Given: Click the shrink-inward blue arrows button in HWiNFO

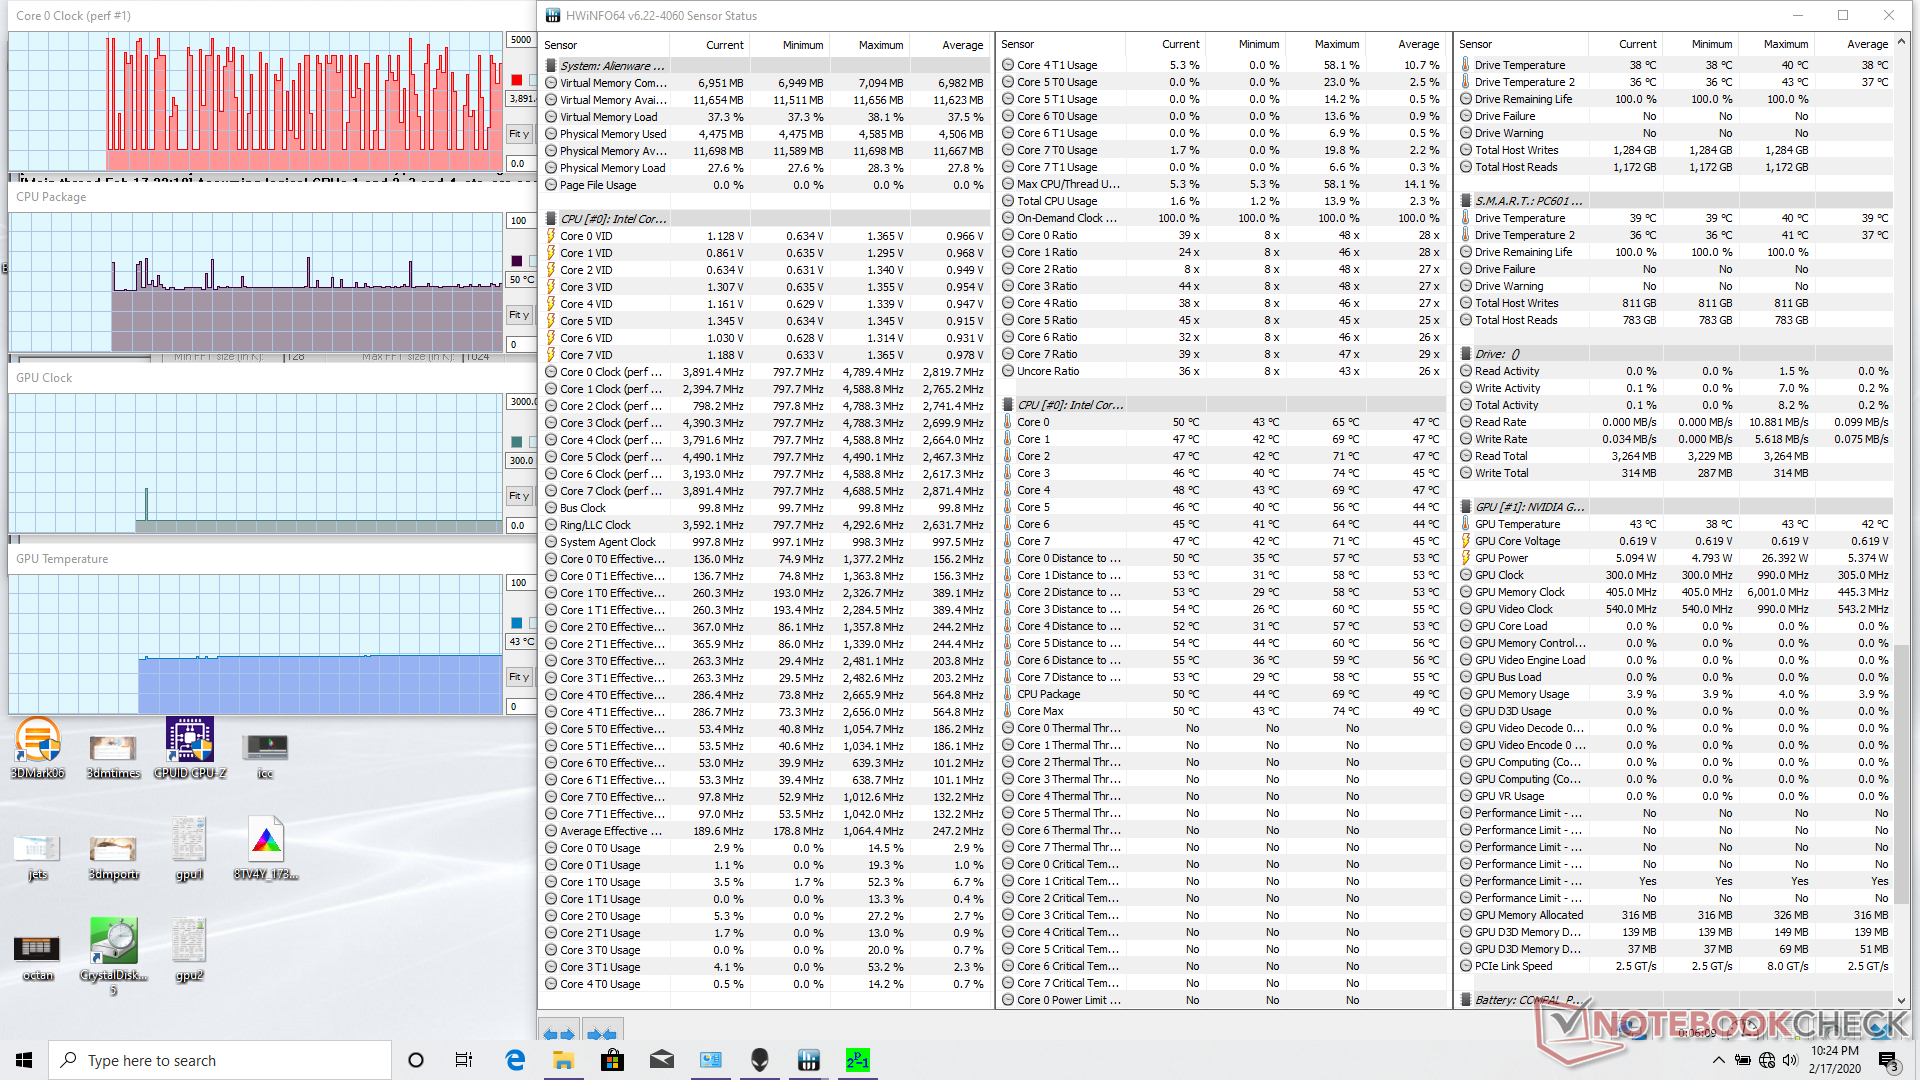Looking at the screenshot, I should point(602,1033).
